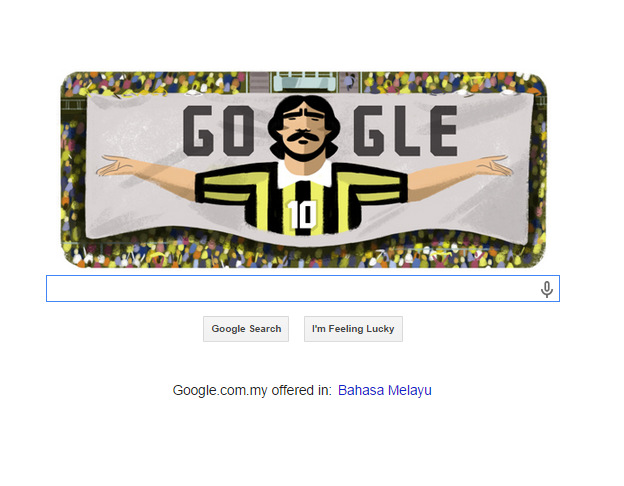Open the Bahasa Melayu language link
The image size is (624, 486).
click(384, 390)
